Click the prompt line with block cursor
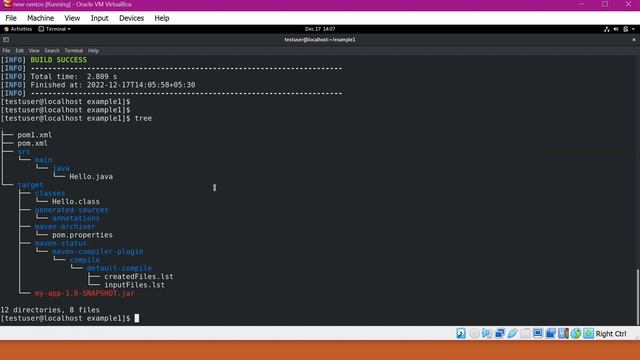 tap(69, 318)
